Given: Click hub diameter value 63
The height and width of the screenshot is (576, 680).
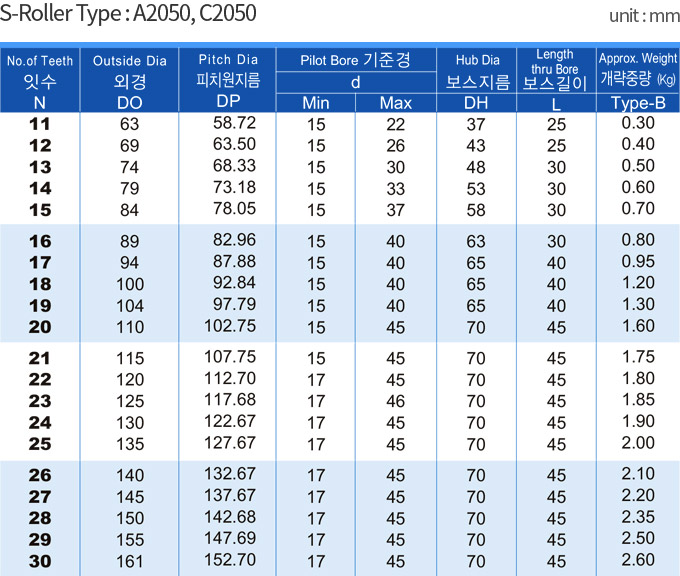Looking at the screenshot, I should point(476,242).
